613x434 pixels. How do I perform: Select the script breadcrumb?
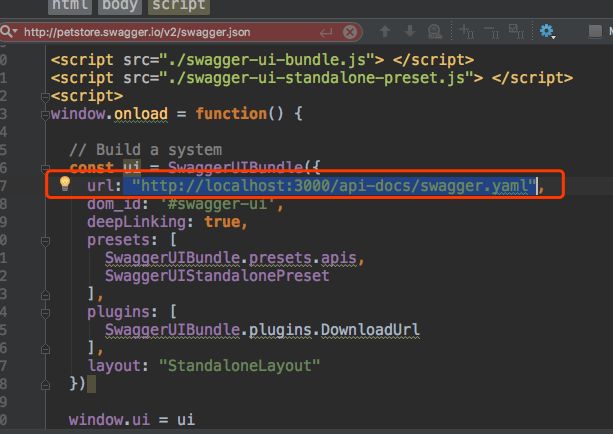coord(179,5)
